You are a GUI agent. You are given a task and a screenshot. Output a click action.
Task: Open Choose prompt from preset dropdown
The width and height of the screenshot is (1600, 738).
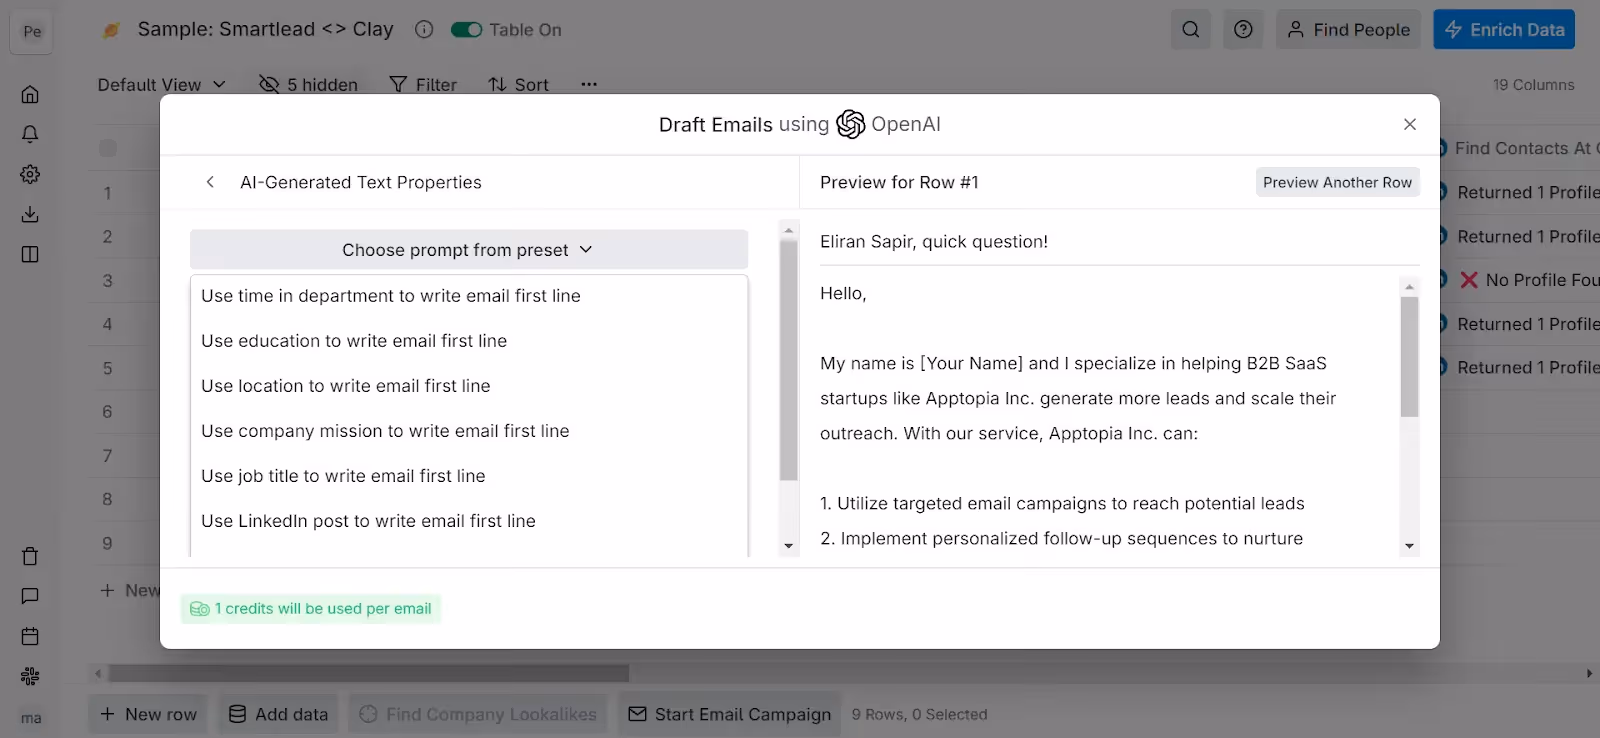(468, 250)
